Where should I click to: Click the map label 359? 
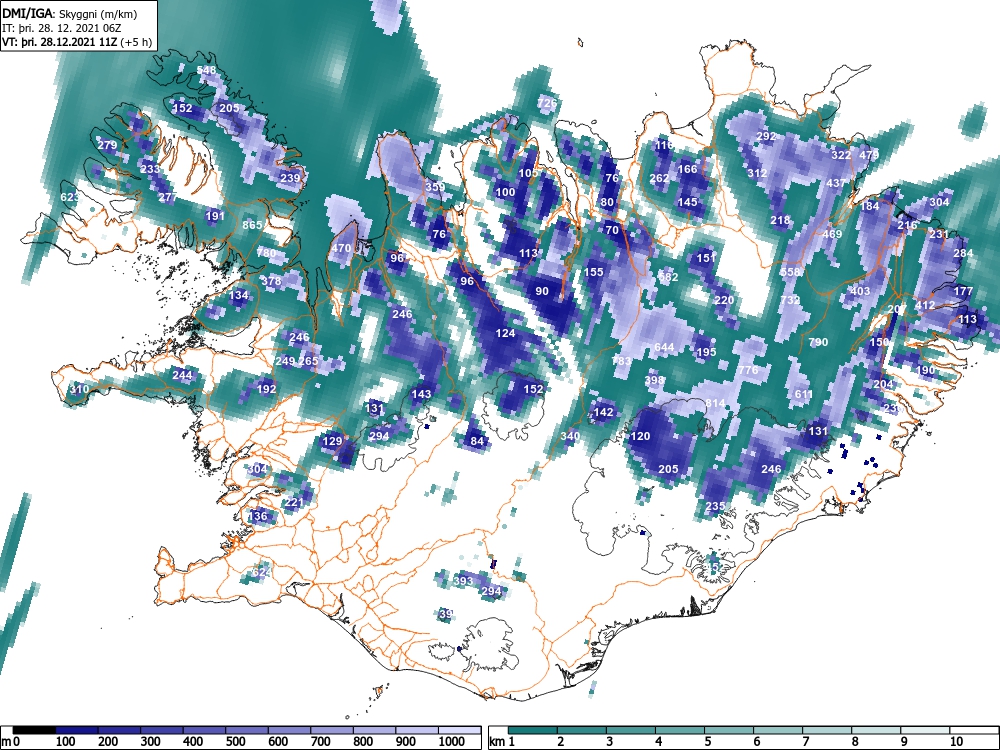pyautogui.click(x=435, y=187)
